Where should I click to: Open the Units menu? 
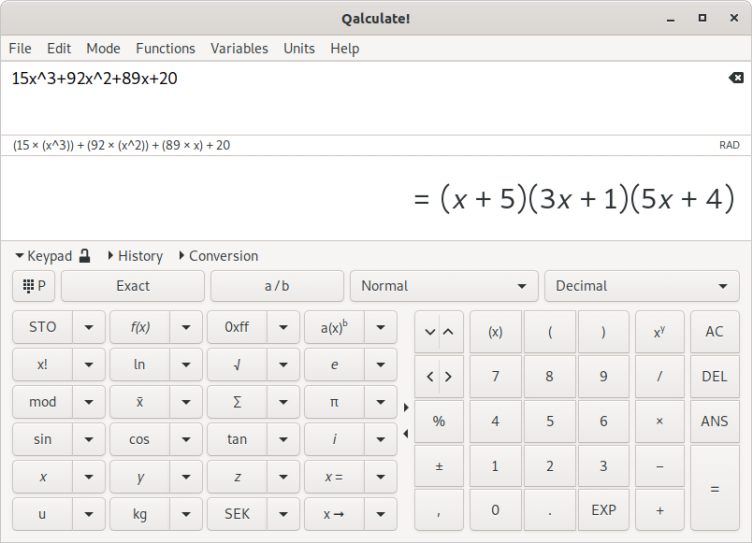(x=299, y=48)
